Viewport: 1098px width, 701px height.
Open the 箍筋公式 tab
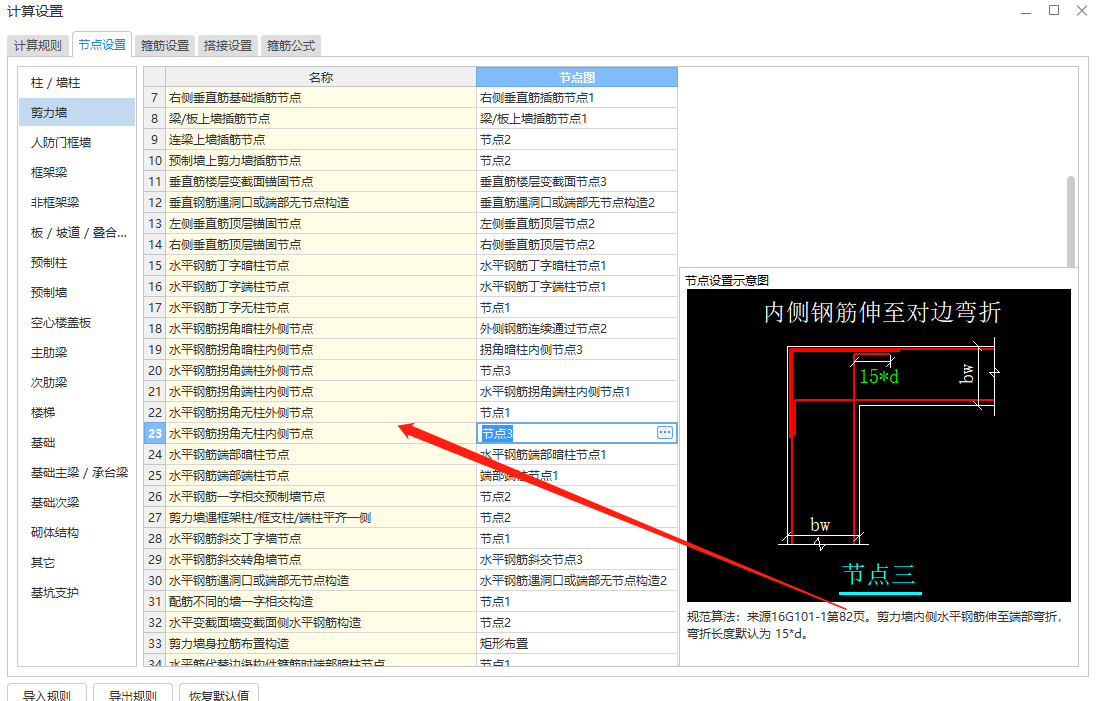[x=291, y=46]
